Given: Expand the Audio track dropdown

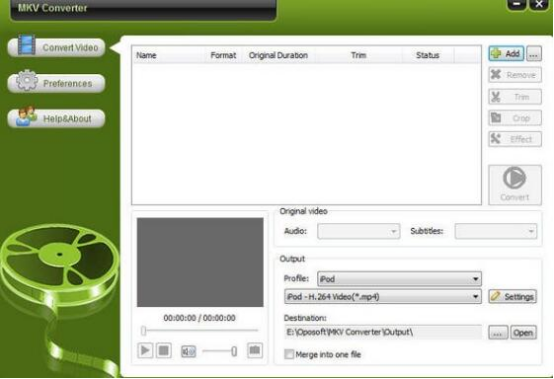Looking at the screenshot, I should click(359, 231).
